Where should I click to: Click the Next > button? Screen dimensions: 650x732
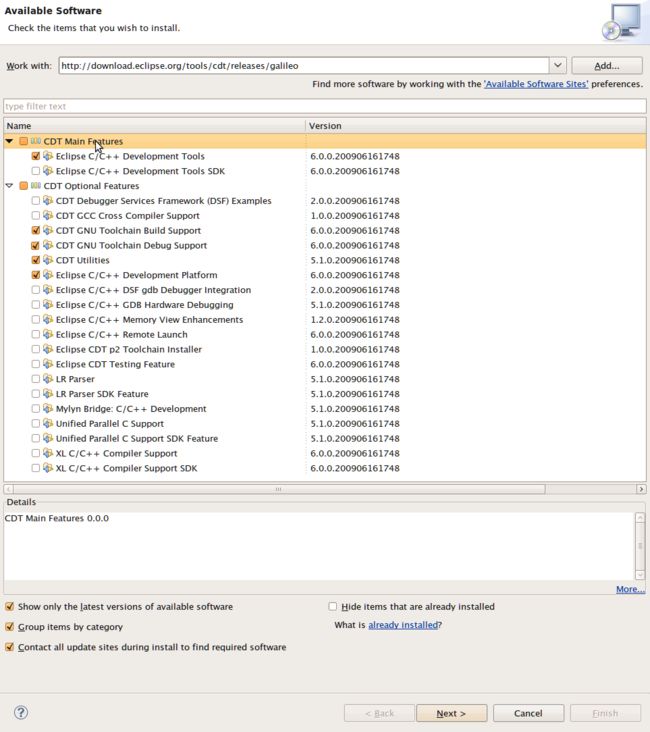tap(452, 713)
